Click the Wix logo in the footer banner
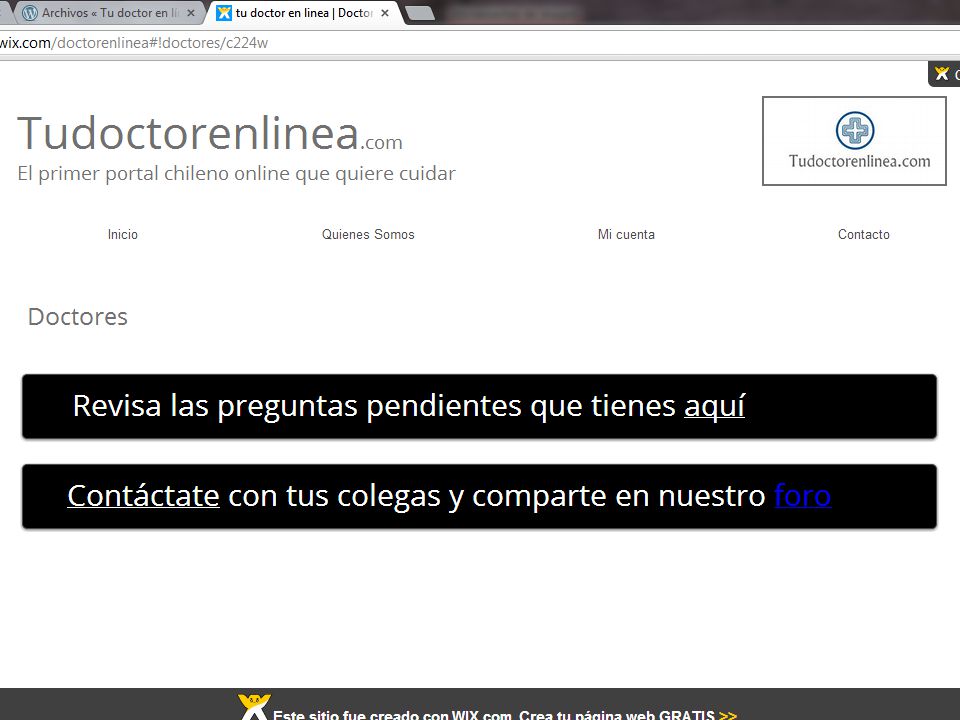This screenshot has height=720, width=960. [253, 707]
